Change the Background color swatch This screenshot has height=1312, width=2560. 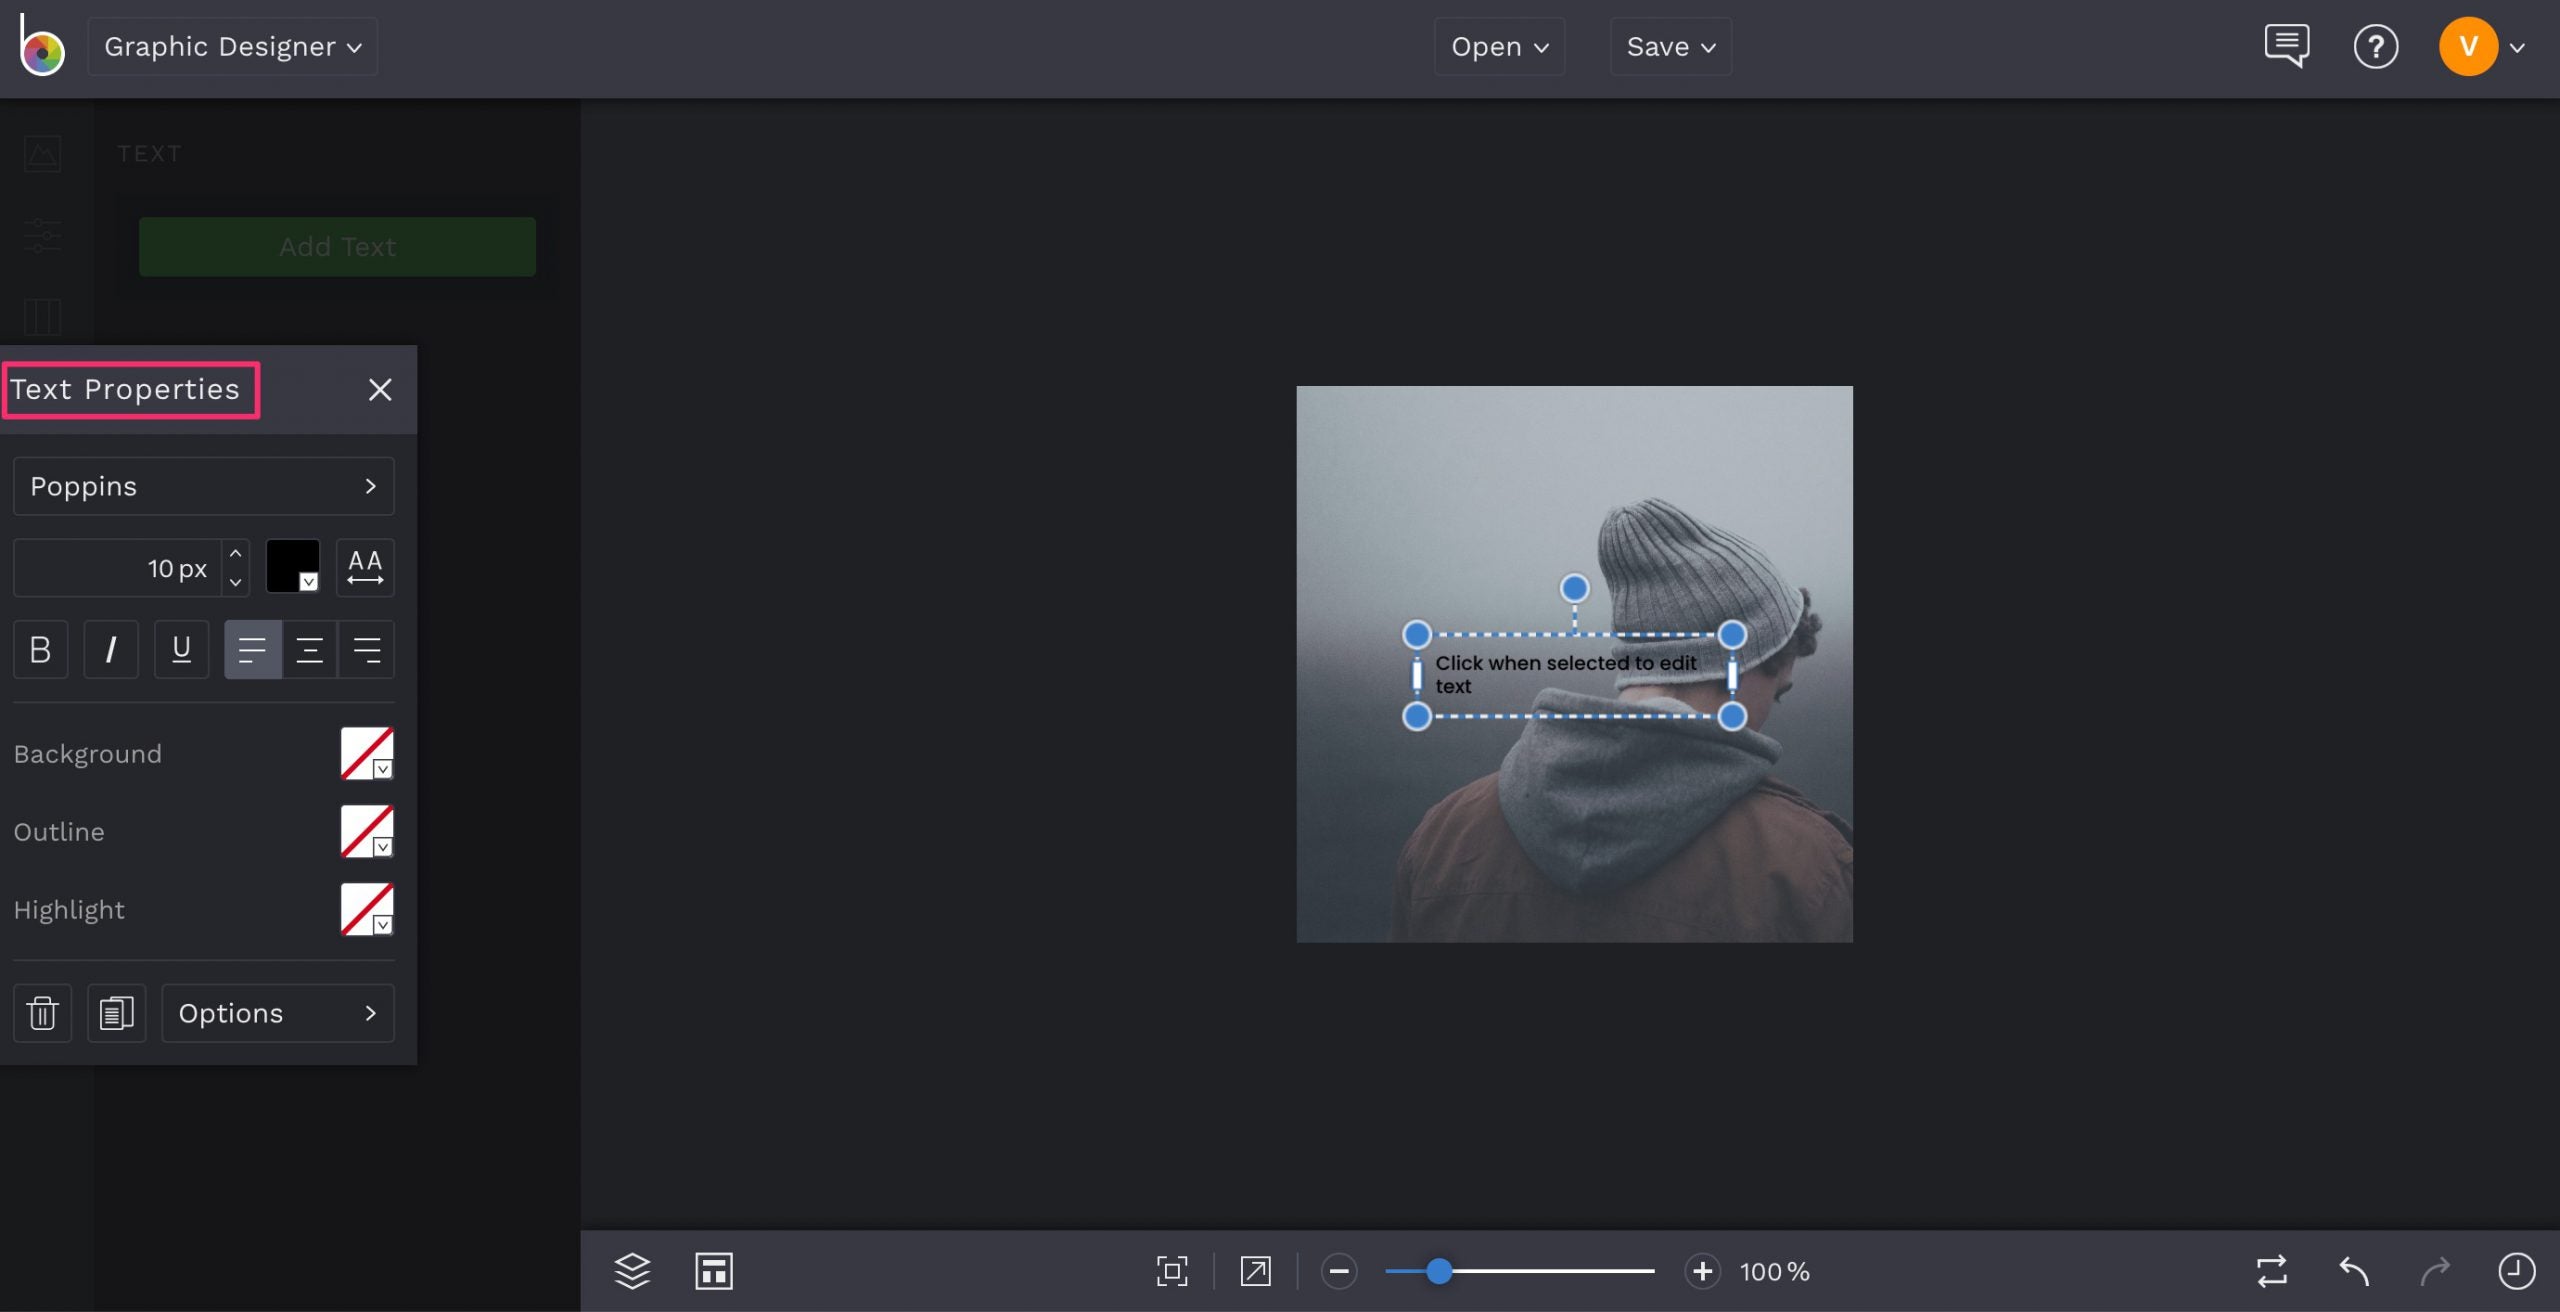[366, 754]
